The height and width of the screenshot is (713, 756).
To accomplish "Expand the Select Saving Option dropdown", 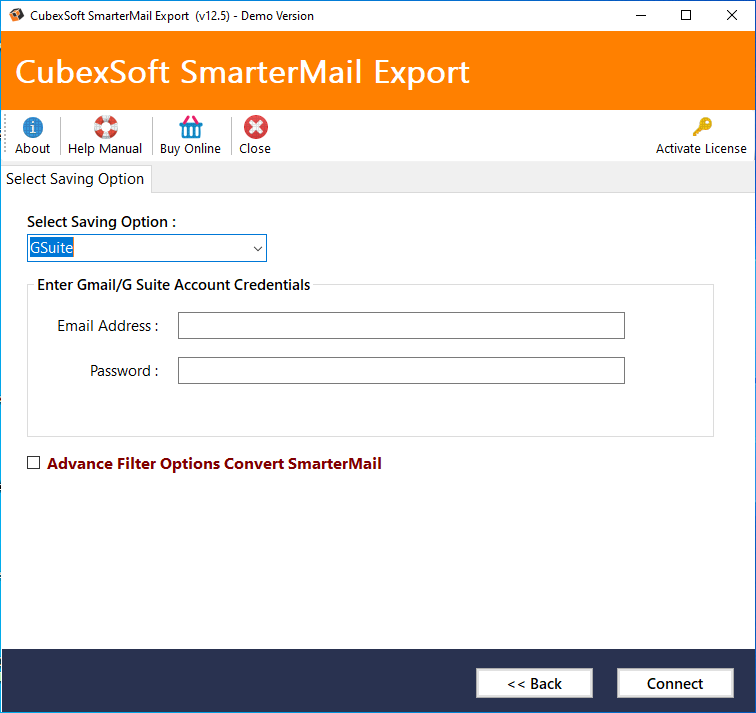I will [x=257, y=248].
